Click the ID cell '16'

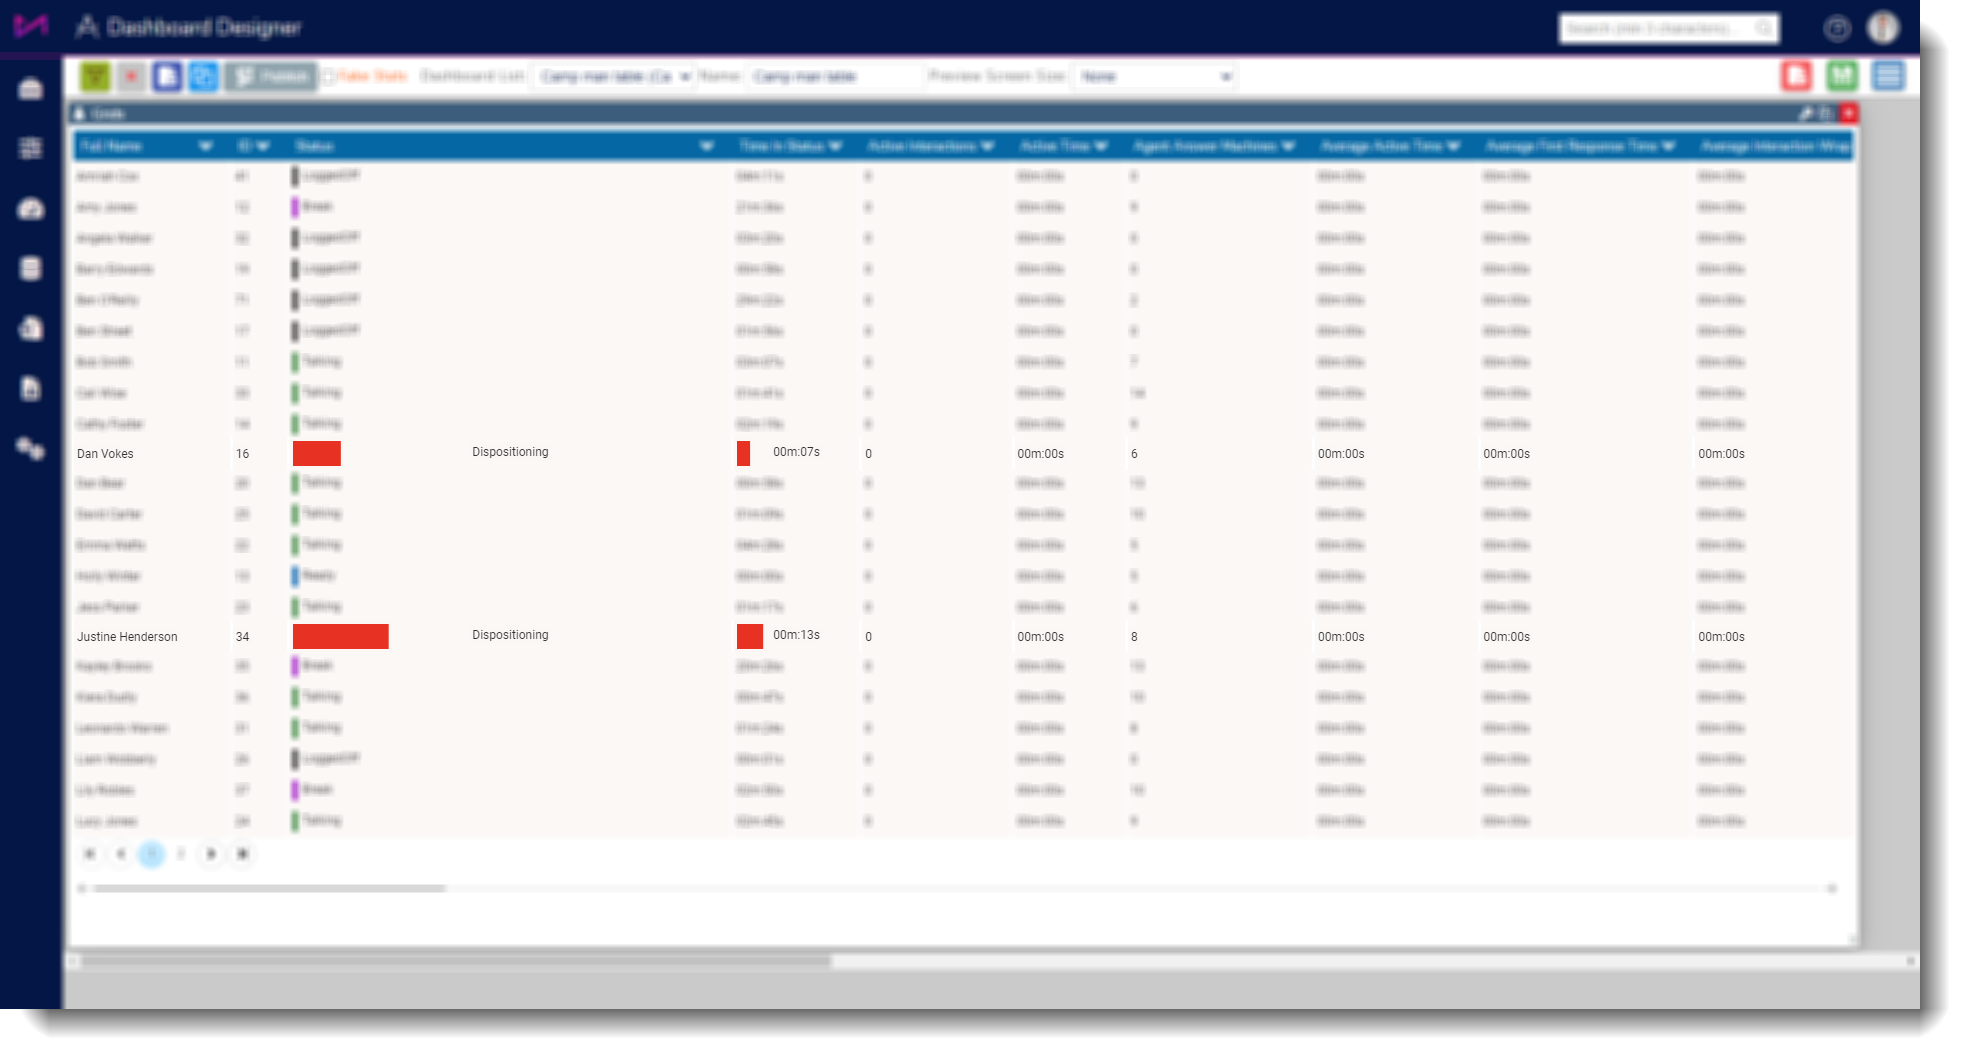242,454
